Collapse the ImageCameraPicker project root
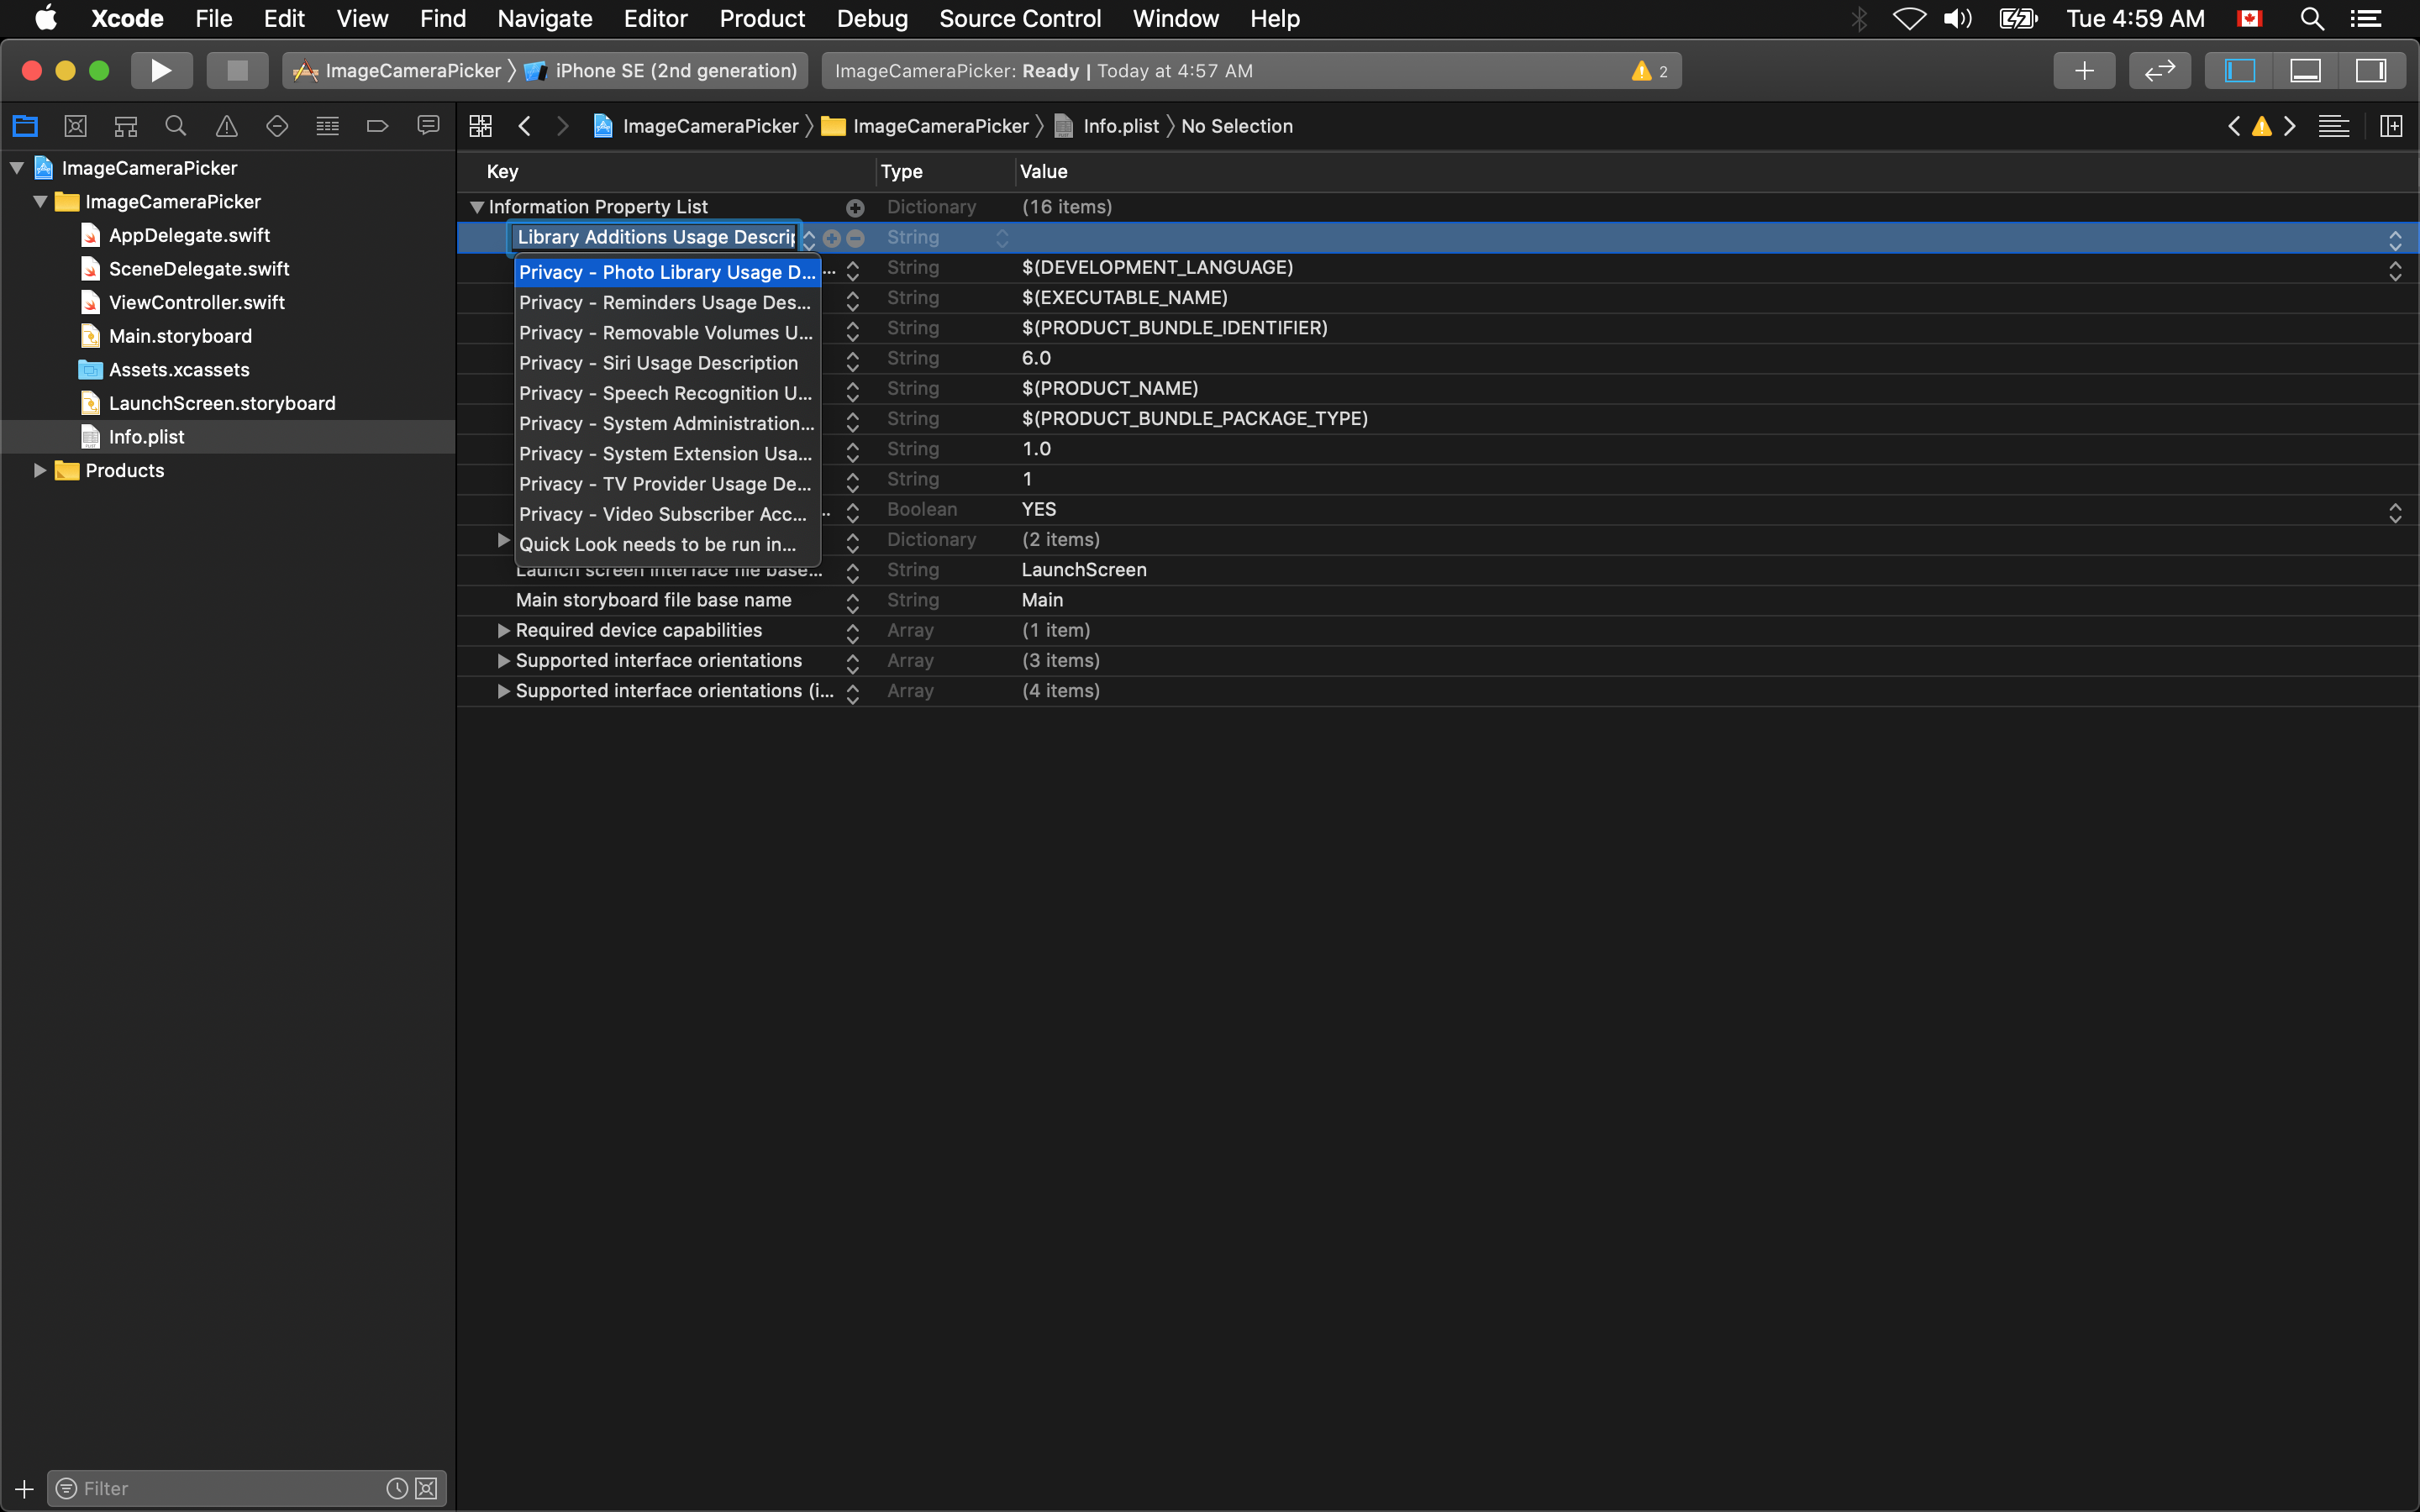Viewport: 2420px width, 1512px height. (x=17, y=168)
